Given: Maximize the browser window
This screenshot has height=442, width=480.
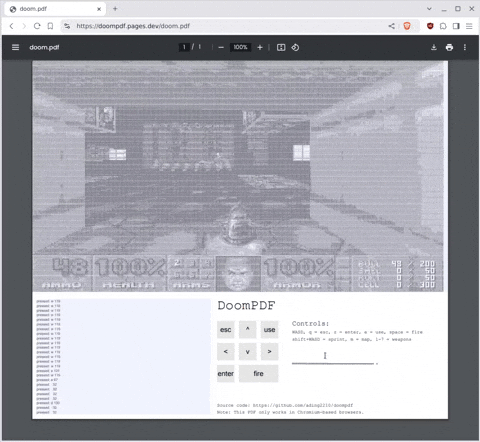Looking at the screenshot, I should 458,9.
